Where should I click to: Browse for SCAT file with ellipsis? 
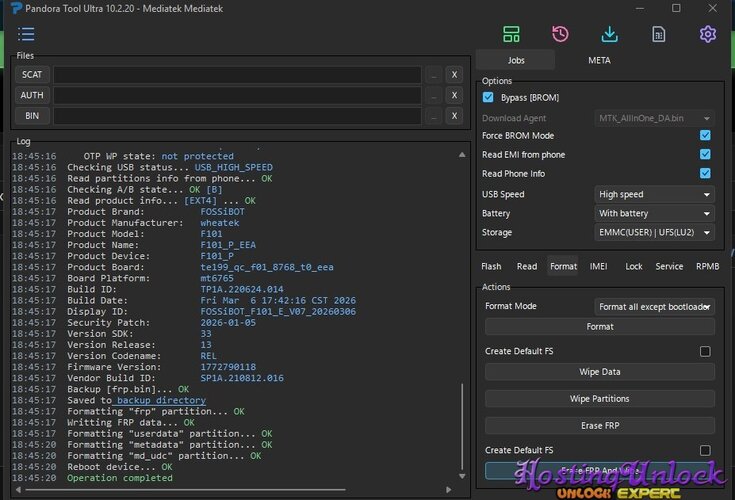pyautogui.click(x=434, y=75)
